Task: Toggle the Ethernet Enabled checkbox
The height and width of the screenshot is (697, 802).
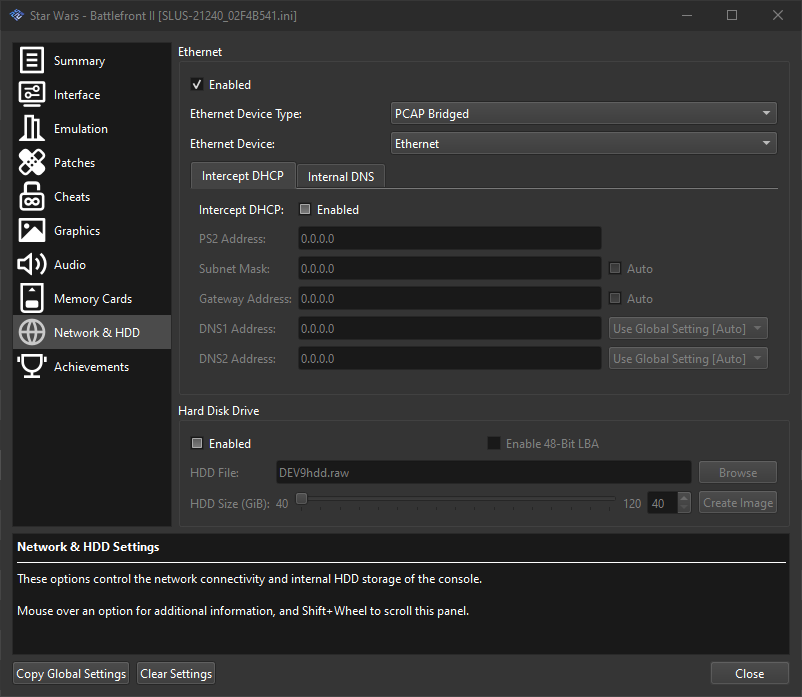Action: [197, 84]
